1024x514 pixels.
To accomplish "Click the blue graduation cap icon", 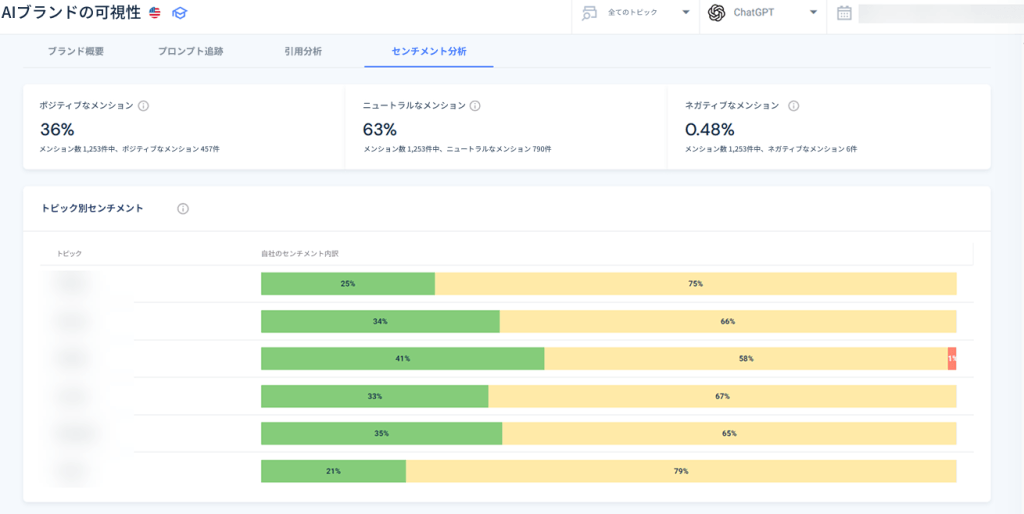I will pos(179,13).
